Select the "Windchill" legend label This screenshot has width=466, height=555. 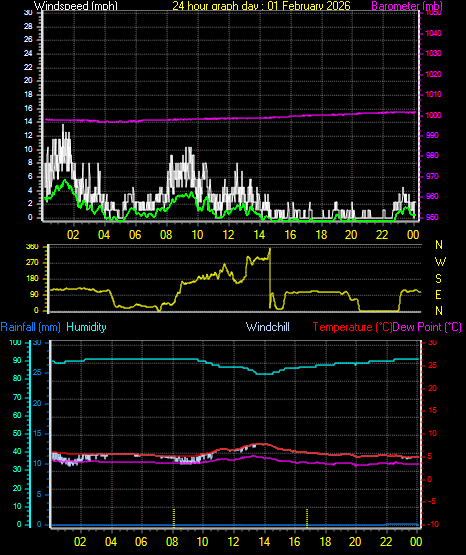coord(267,327)
